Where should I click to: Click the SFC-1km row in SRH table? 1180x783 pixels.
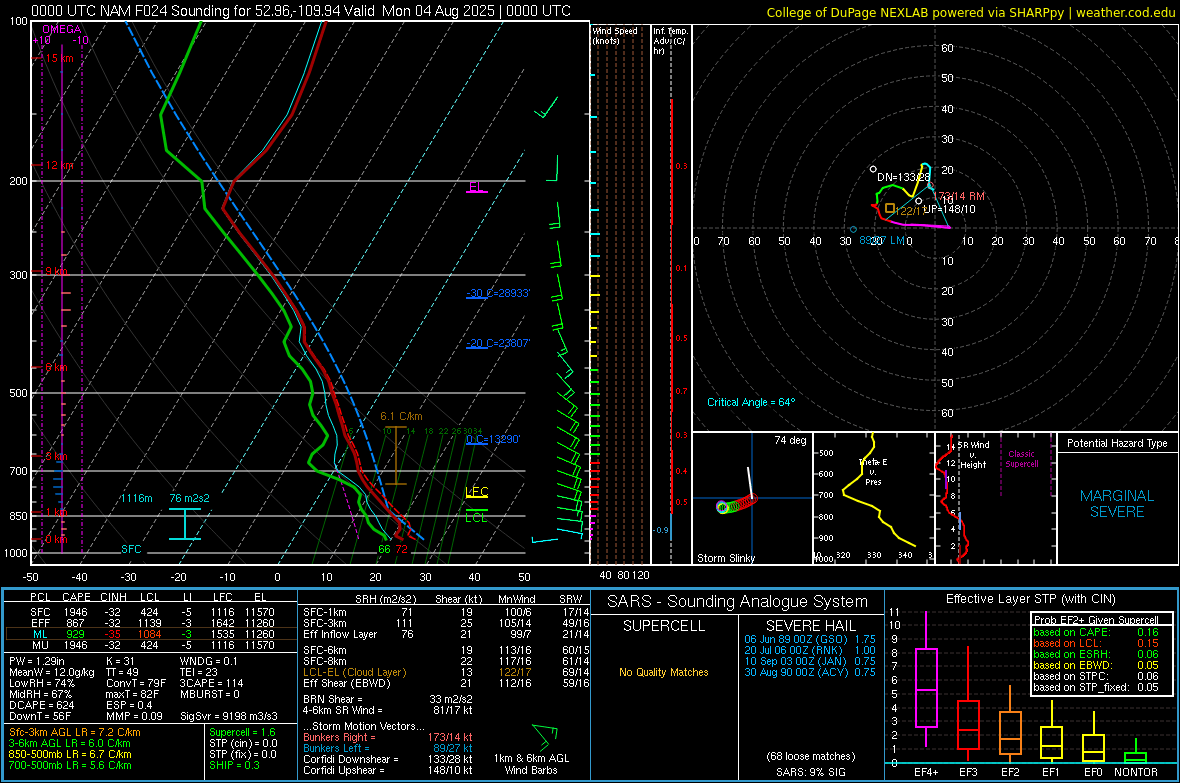click(x=445, y=612)
